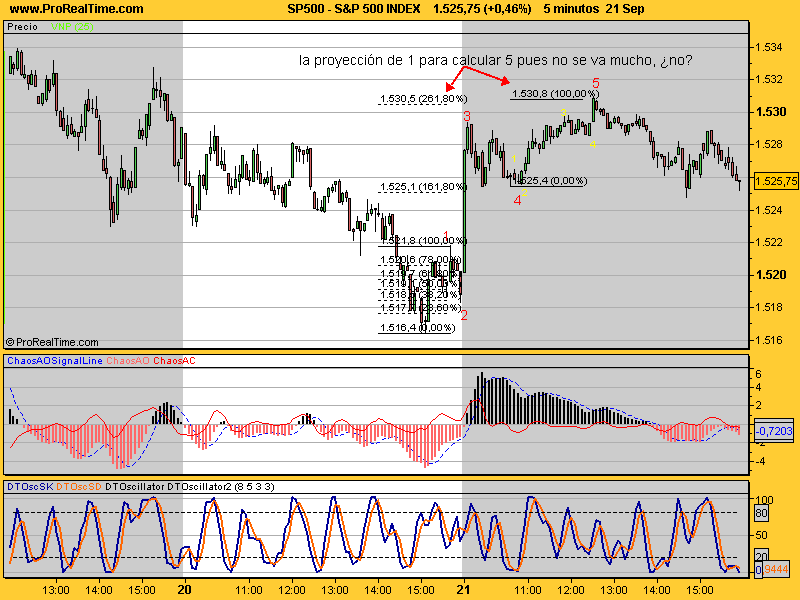Click the '1.525,4 (0,00%)' projection label

550,181
